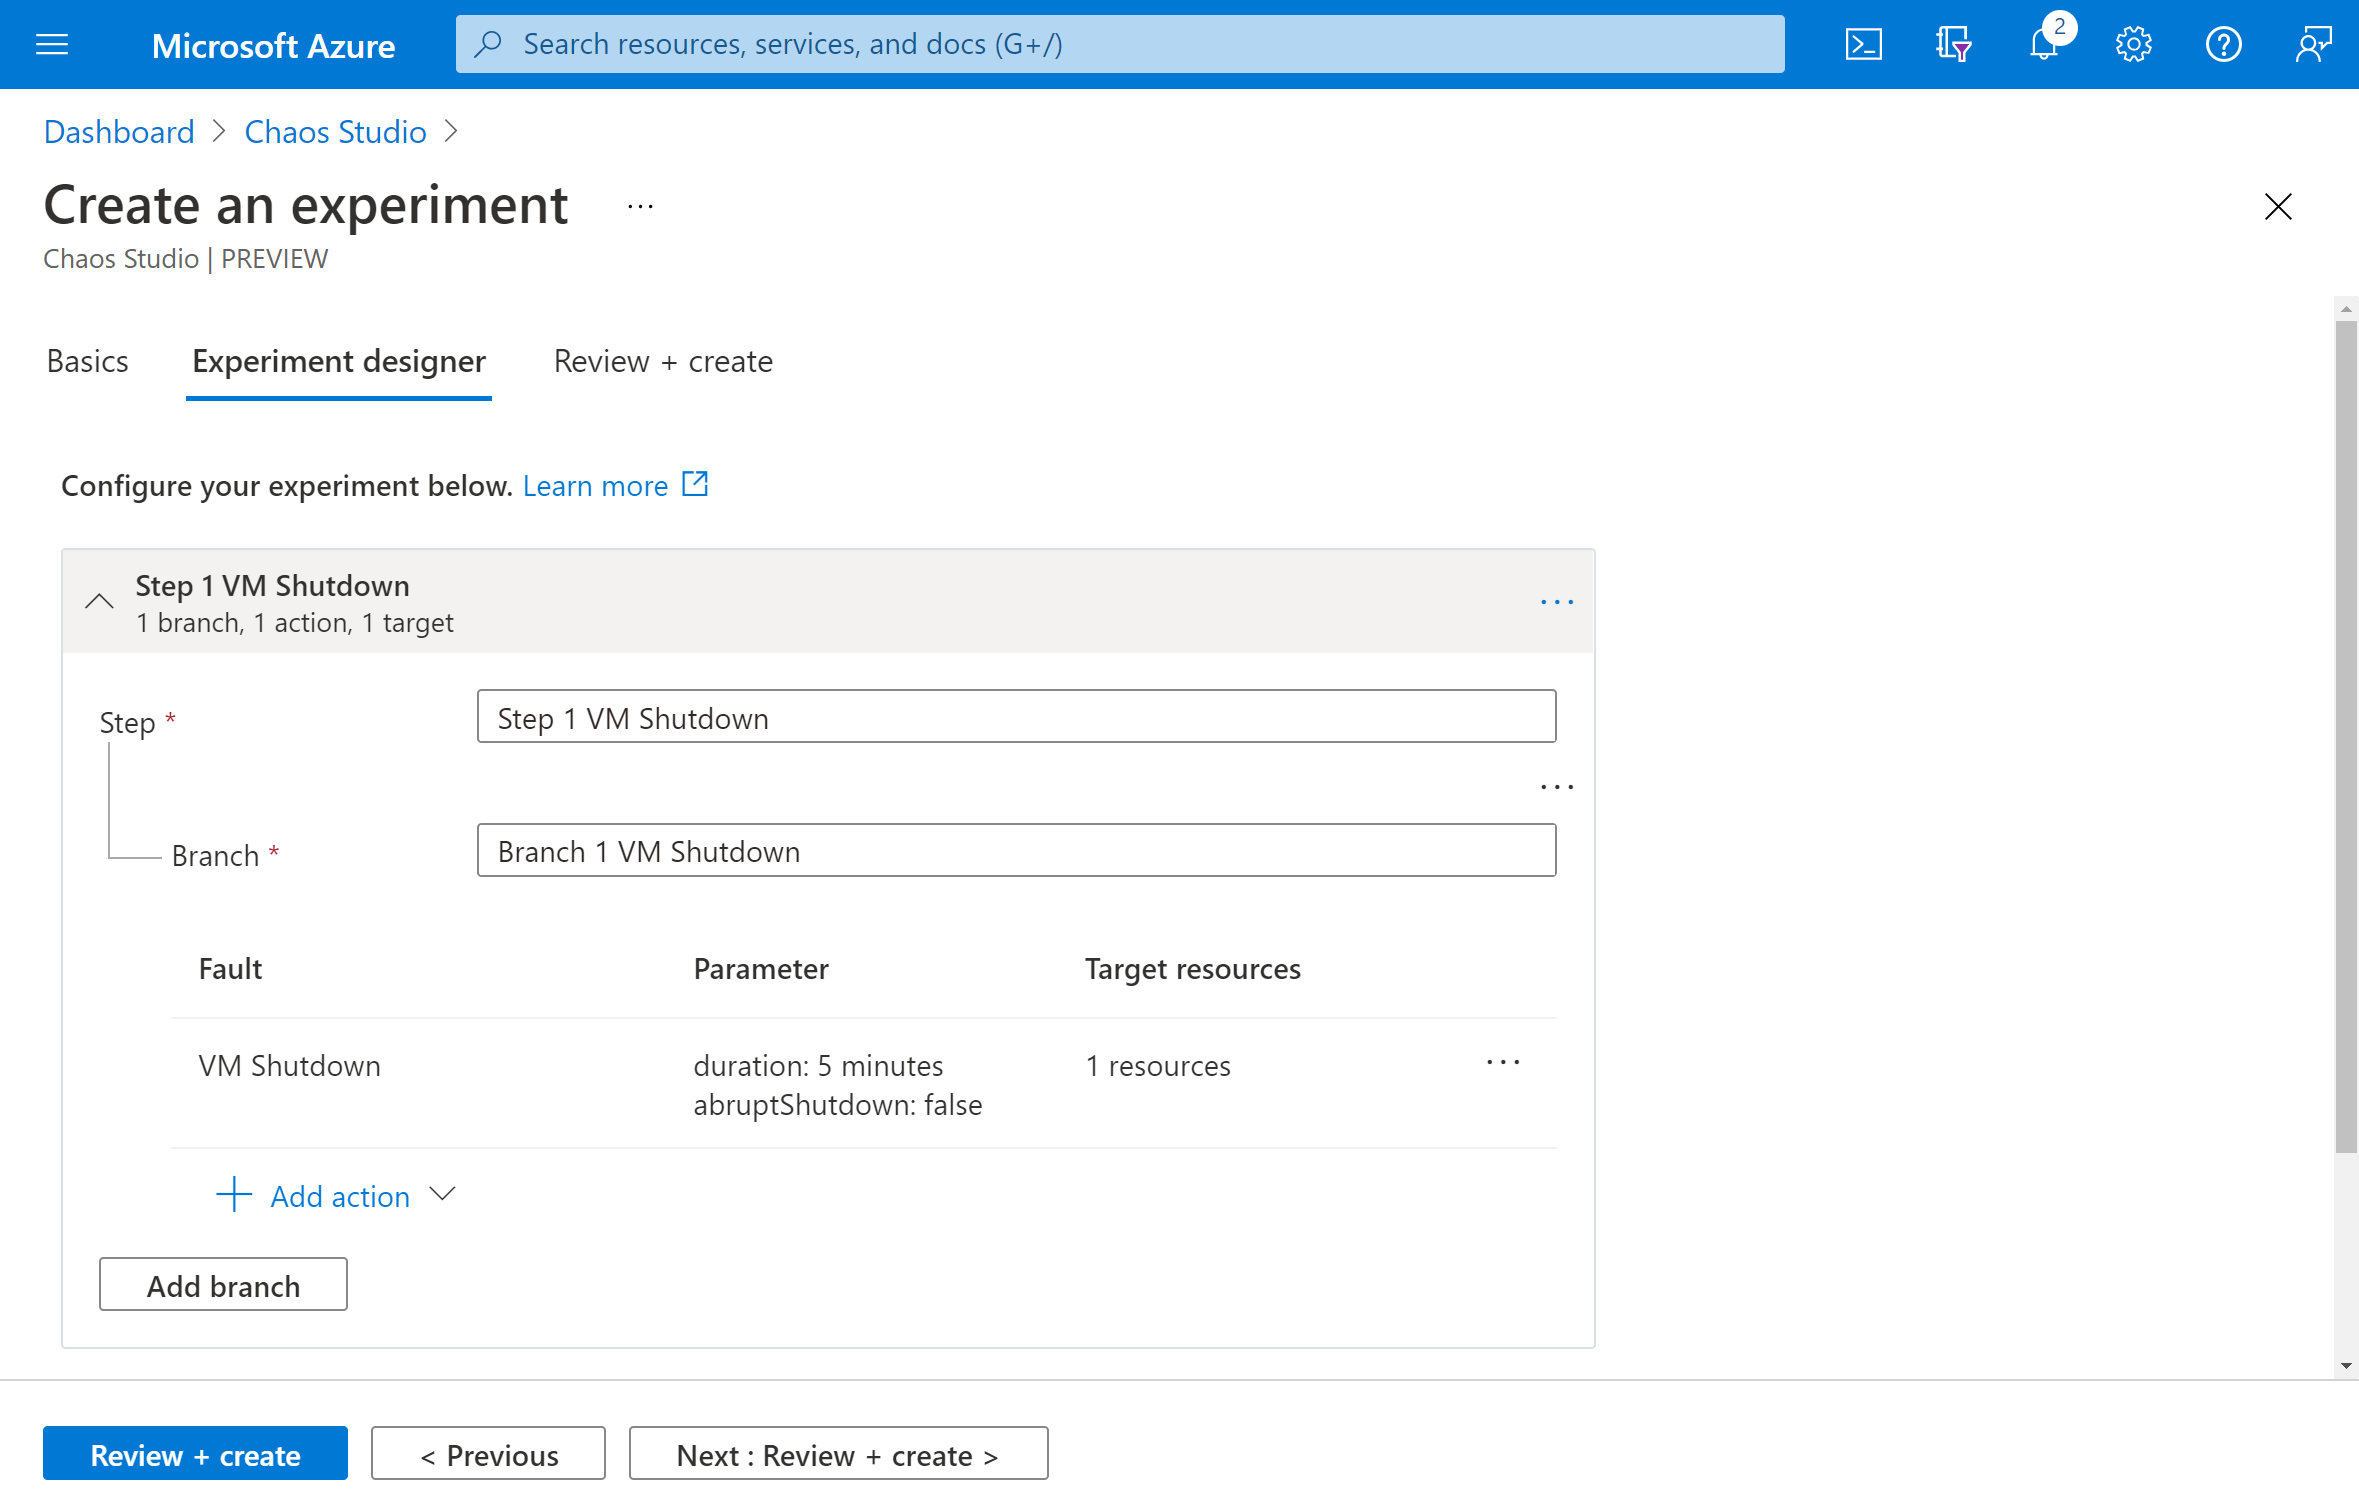Click the settings gear icon
Viewport: 2359px width, 1510px height.
click(x=2134, y=43)
